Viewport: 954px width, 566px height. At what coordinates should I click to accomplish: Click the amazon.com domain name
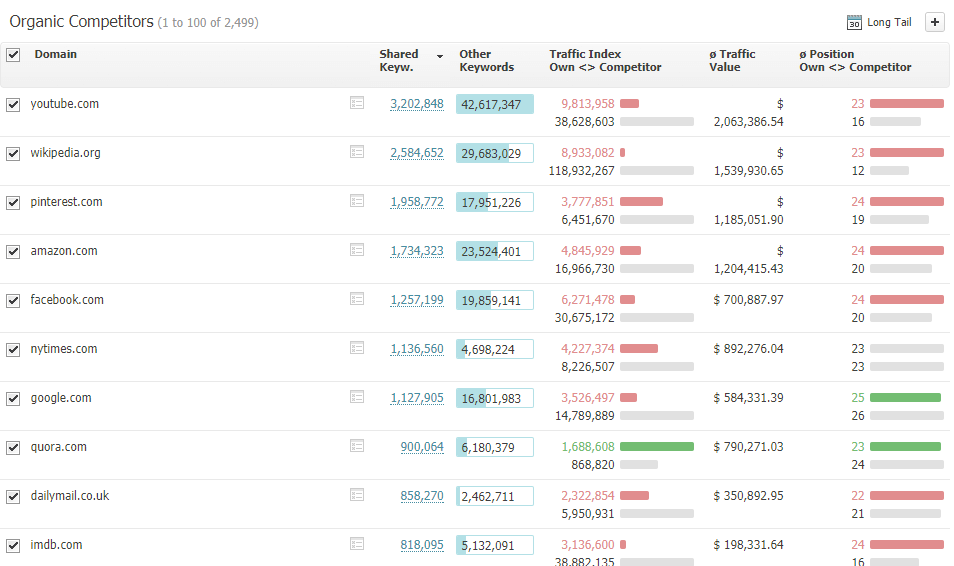[64, 251]
